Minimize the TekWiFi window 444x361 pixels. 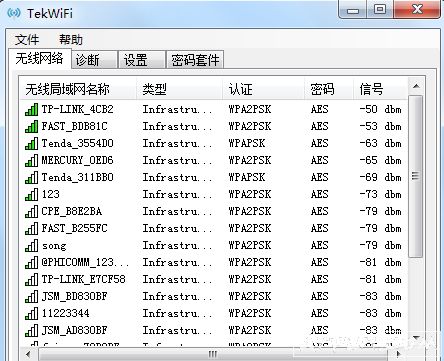pyautogui.click(x=353, y=9)
